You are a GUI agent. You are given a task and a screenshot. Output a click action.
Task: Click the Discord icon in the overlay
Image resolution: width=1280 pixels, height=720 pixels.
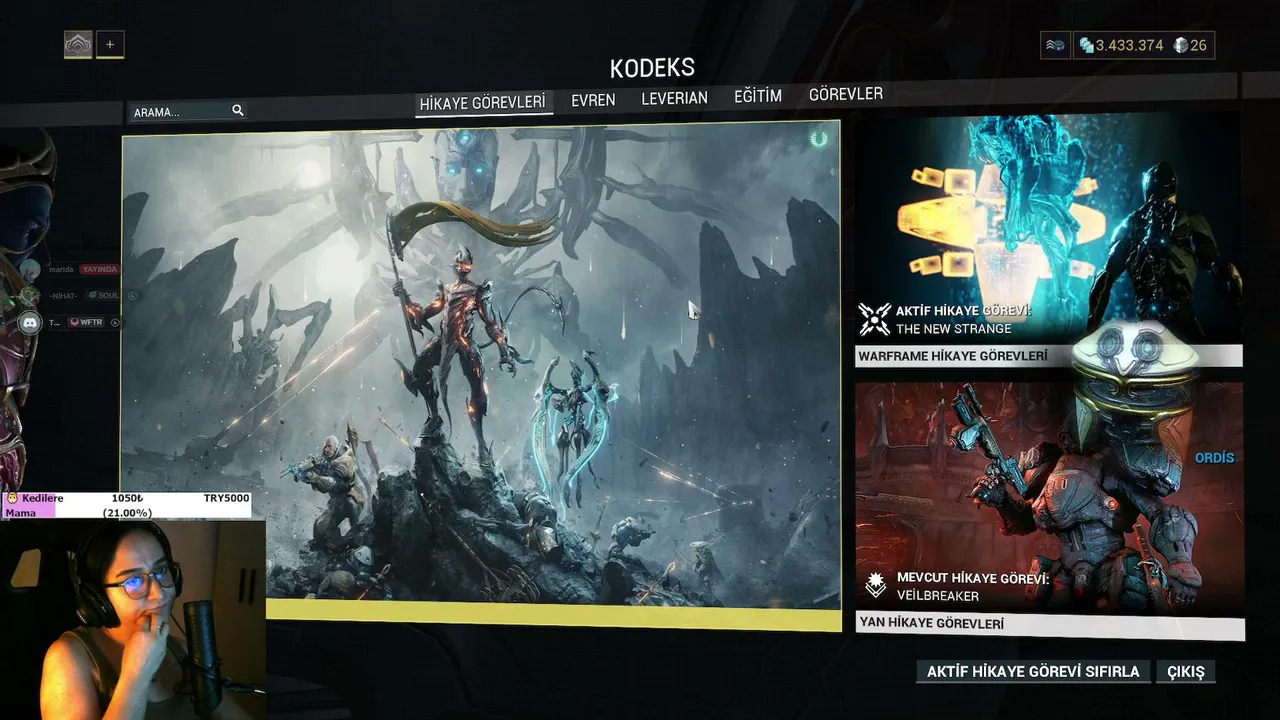29,323
